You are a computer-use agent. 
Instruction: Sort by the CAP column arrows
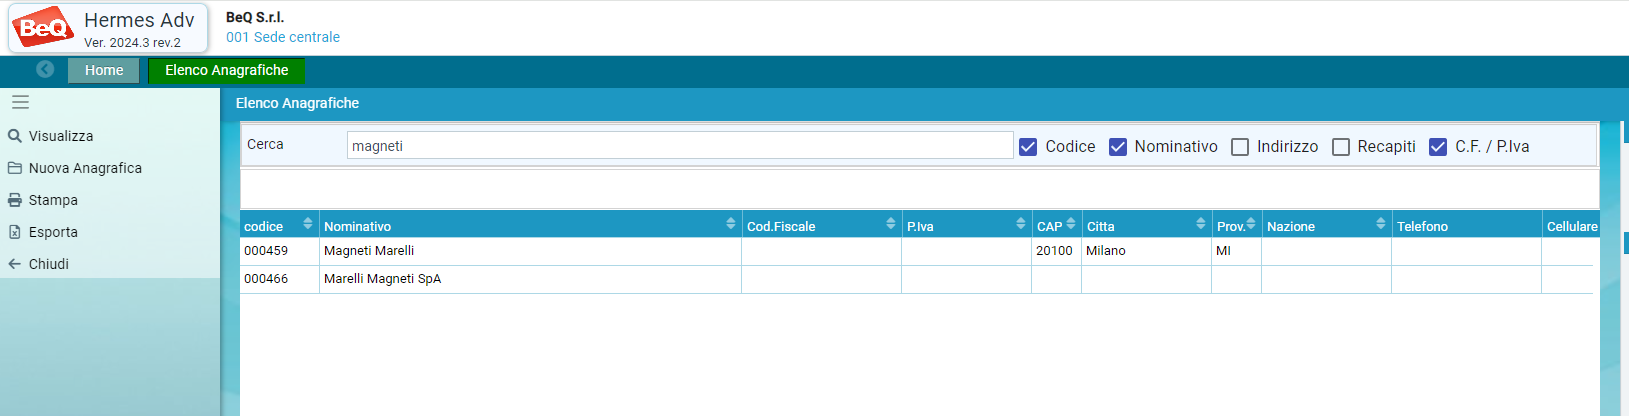pos(1071,224)
